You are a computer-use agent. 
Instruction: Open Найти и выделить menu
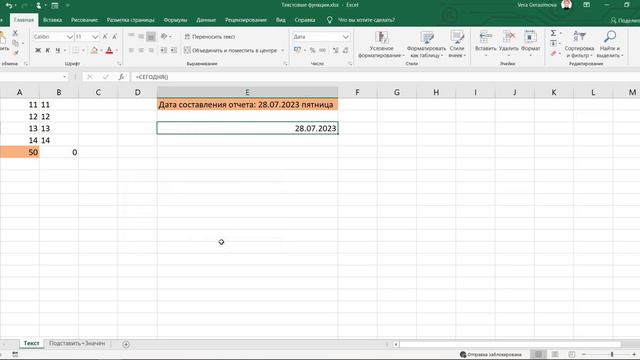click(610, 44)
